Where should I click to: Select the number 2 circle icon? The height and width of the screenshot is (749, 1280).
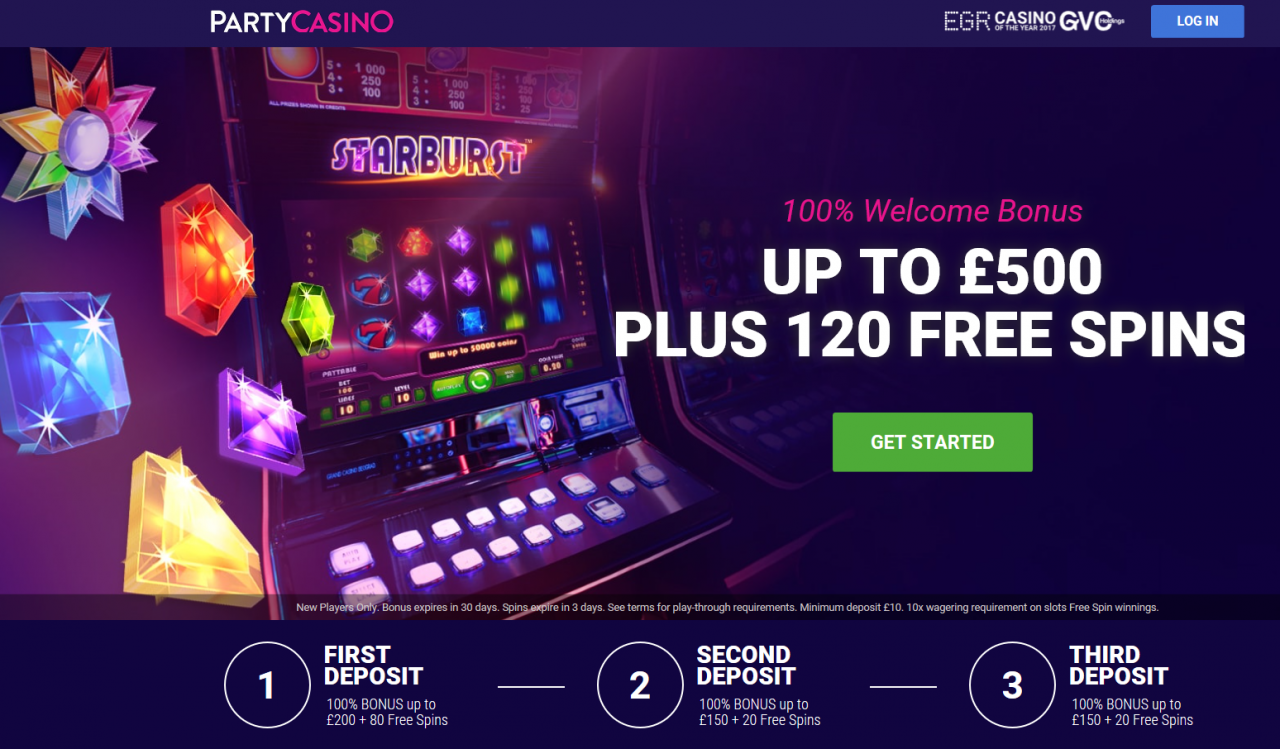click(640, 685)
